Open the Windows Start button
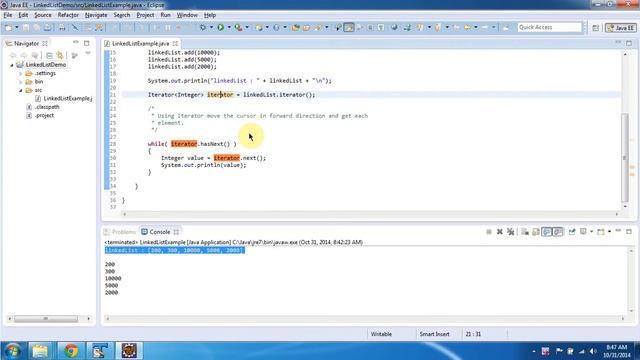 tap(12, 351)
